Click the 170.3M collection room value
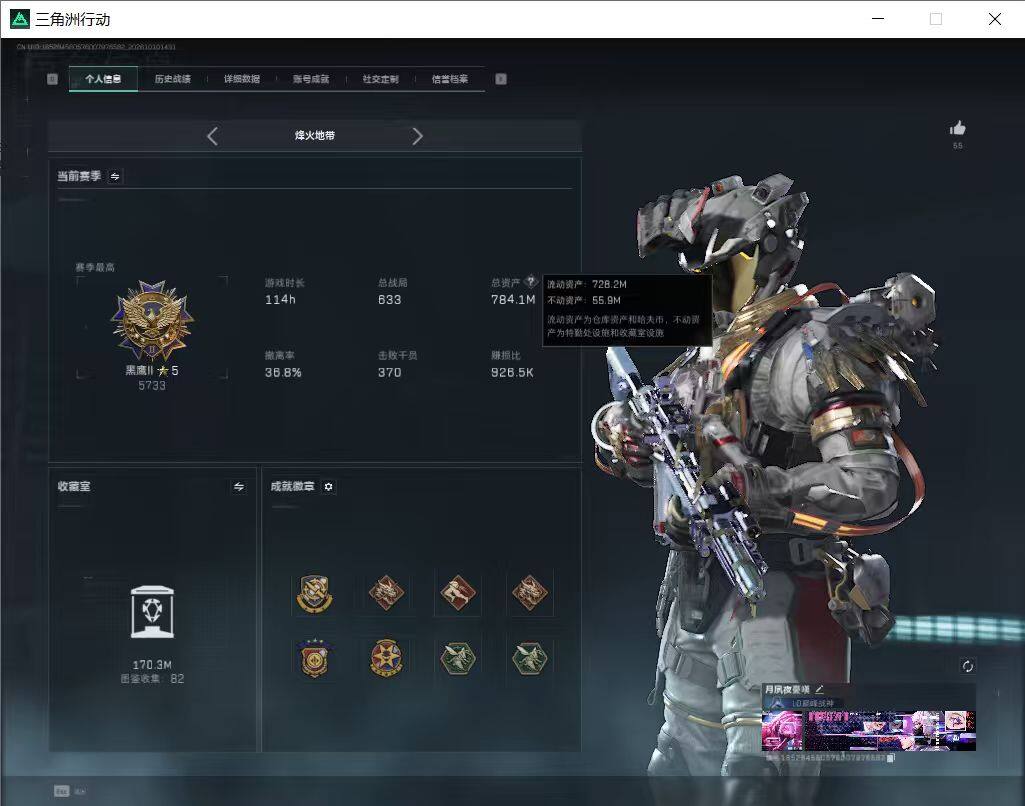This screenshot has height=806, width=1025. [152, 665]
